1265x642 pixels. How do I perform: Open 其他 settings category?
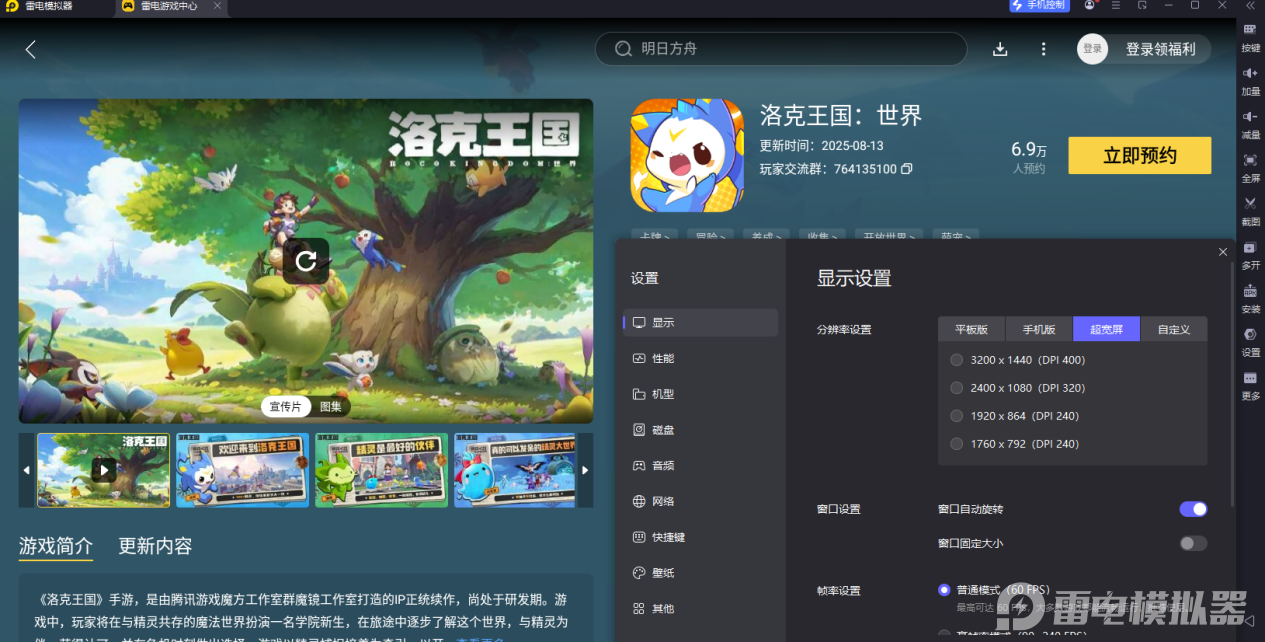pos(700,608)
